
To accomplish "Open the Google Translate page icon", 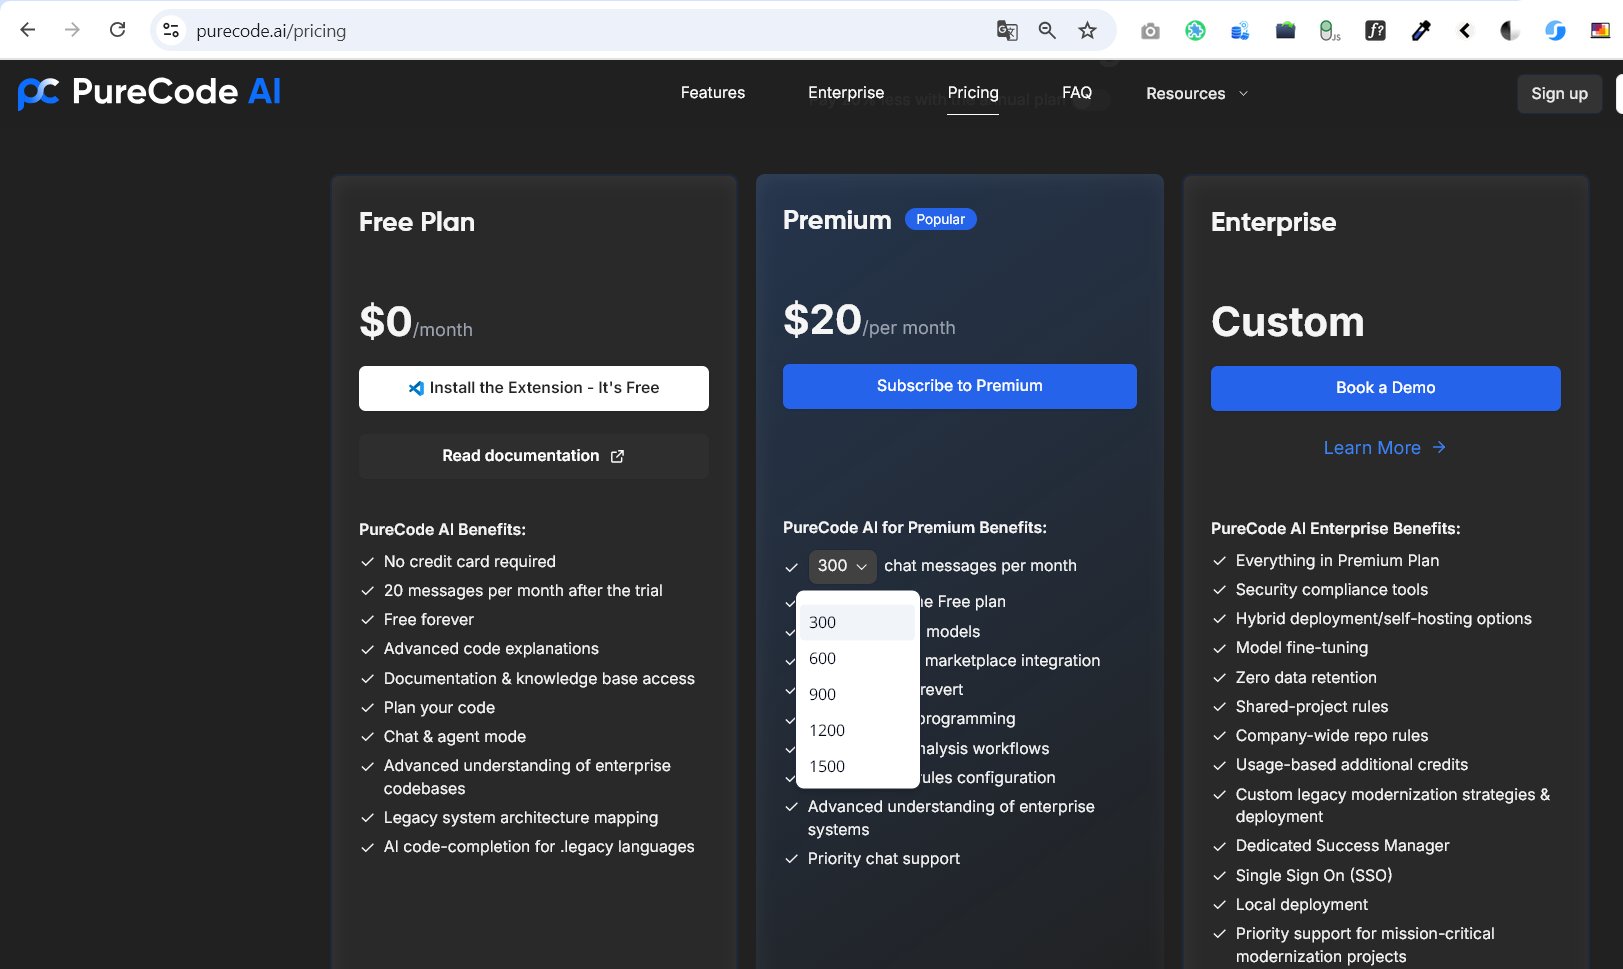I will [1007, 31].
